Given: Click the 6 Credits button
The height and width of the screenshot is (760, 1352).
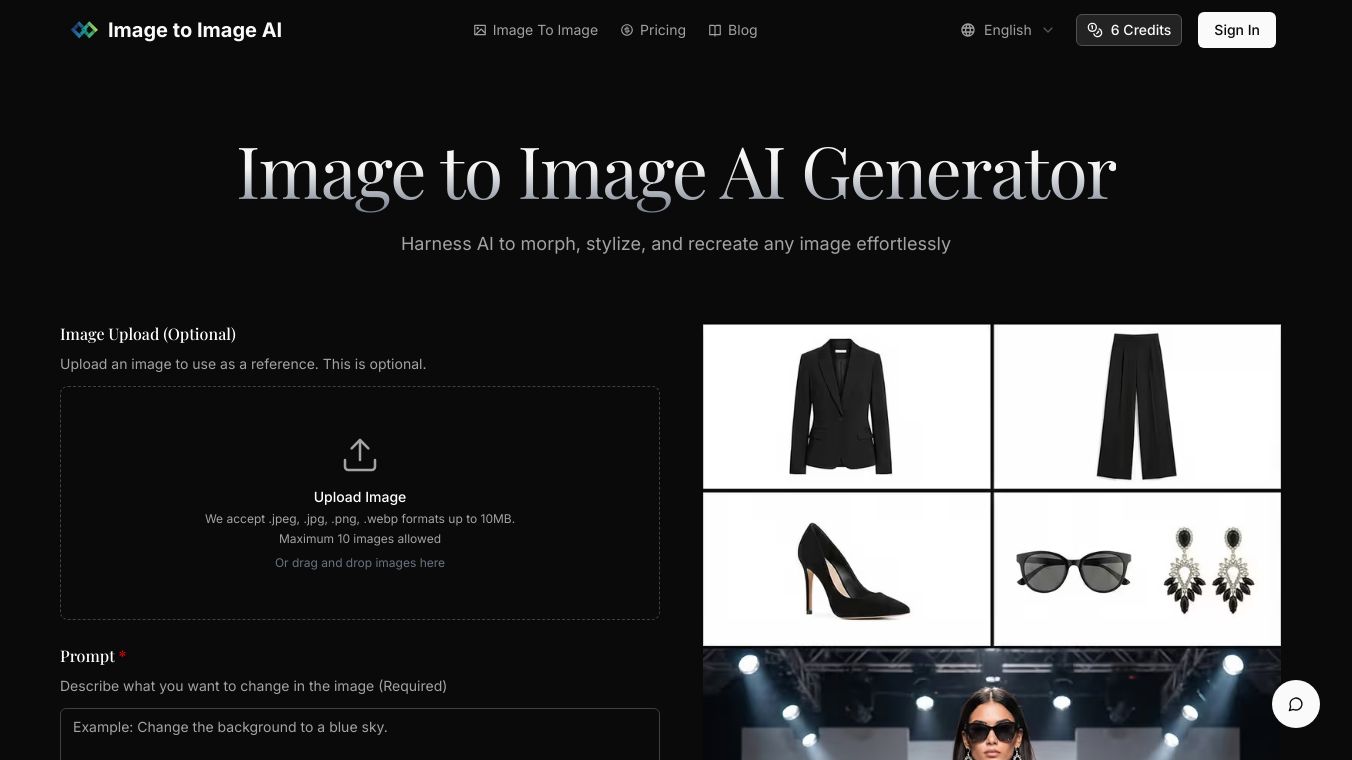Looking at the screenshot, I should (x=1128, y=30).
